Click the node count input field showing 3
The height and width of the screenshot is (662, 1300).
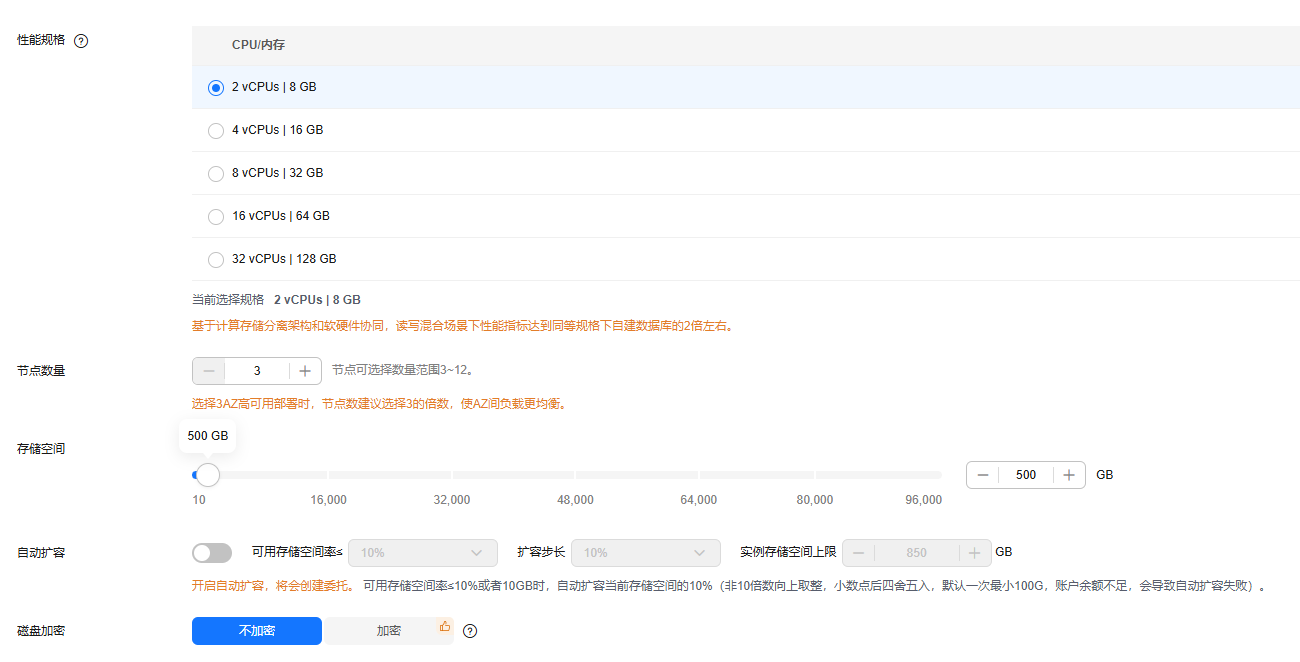tap(257, 371)
